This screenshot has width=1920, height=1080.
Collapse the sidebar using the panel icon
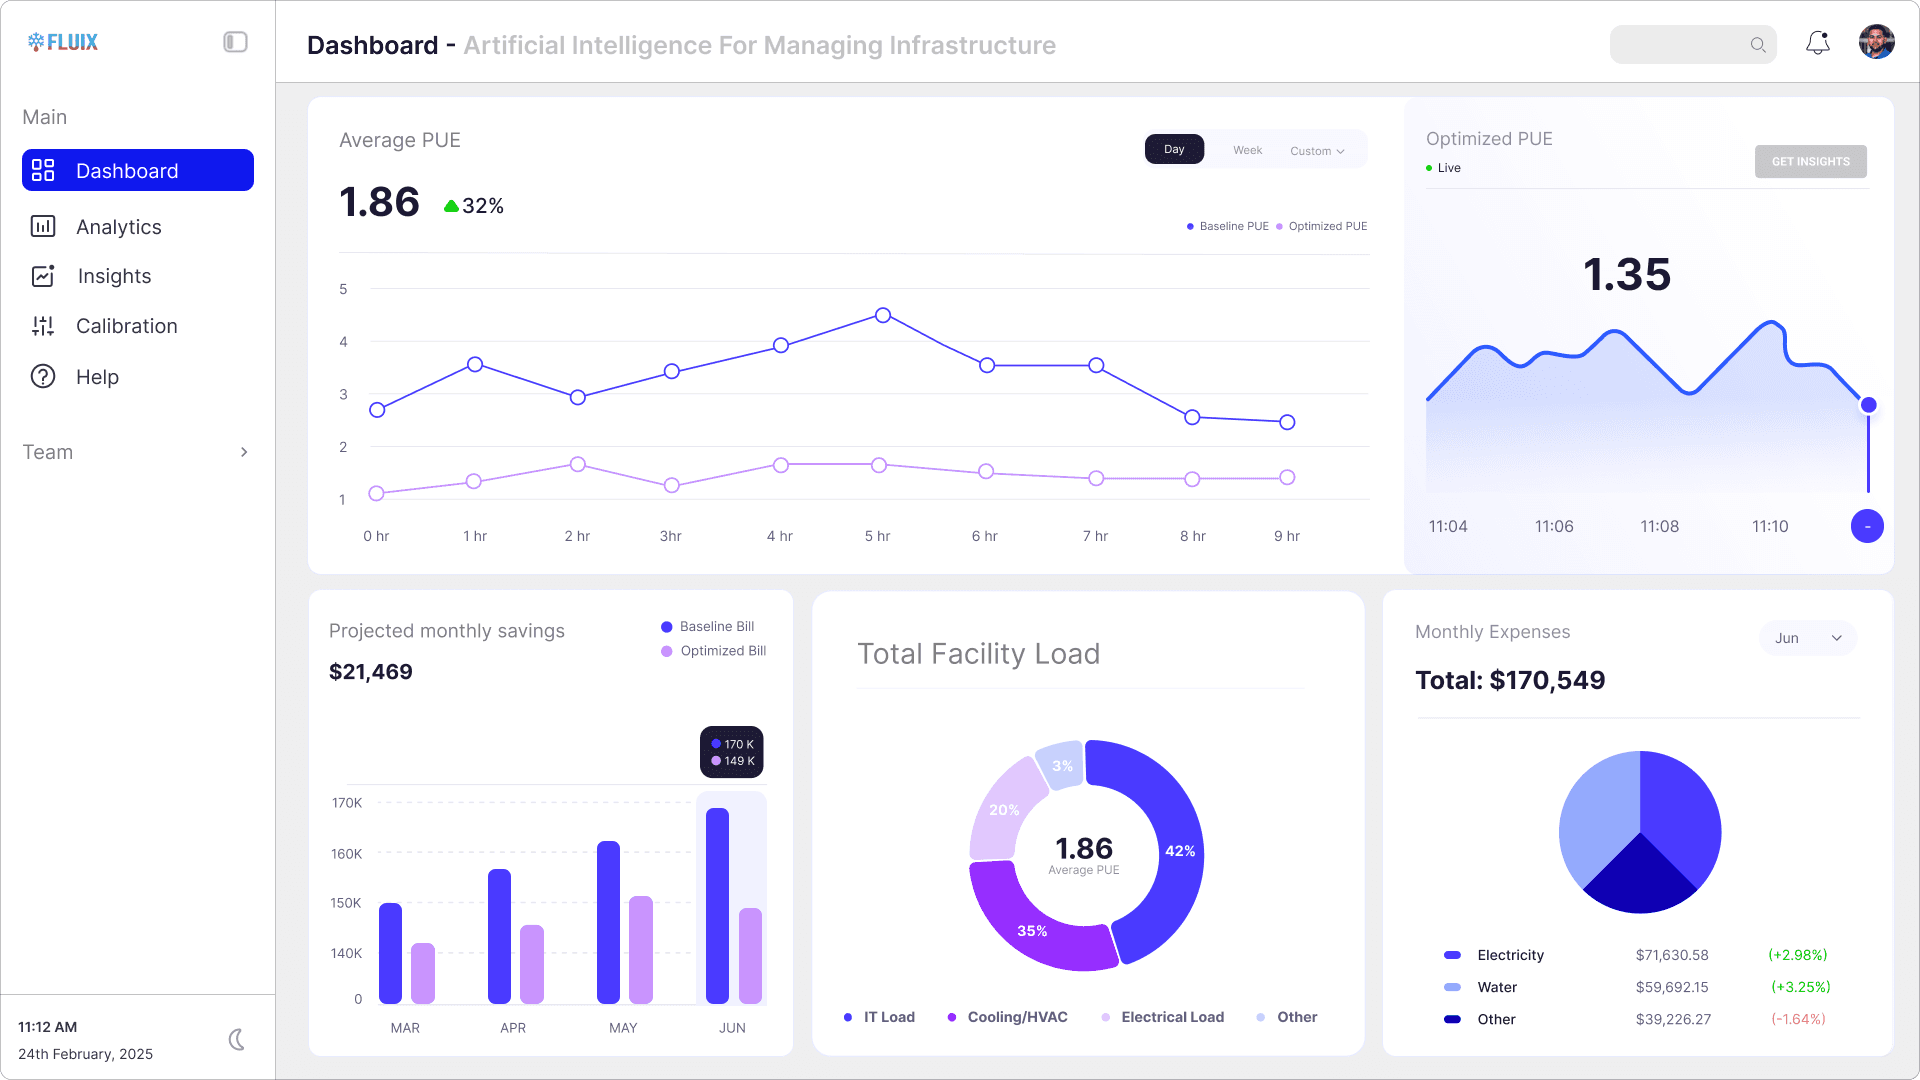click(x=235, y=41)
